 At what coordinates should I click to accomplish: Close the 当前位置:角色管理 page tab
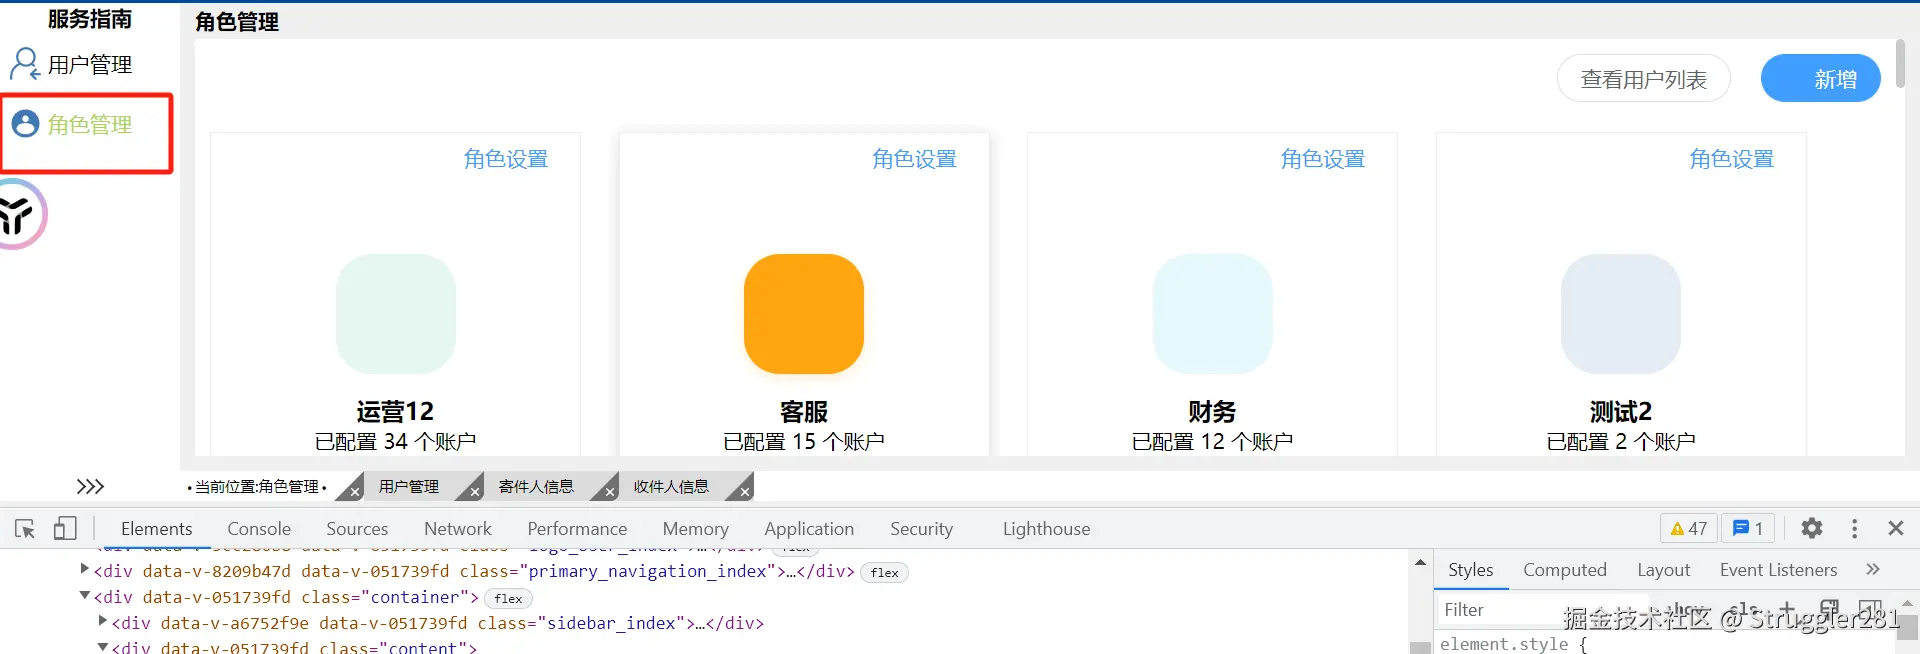pyautogui.click(x=354, y=492)
